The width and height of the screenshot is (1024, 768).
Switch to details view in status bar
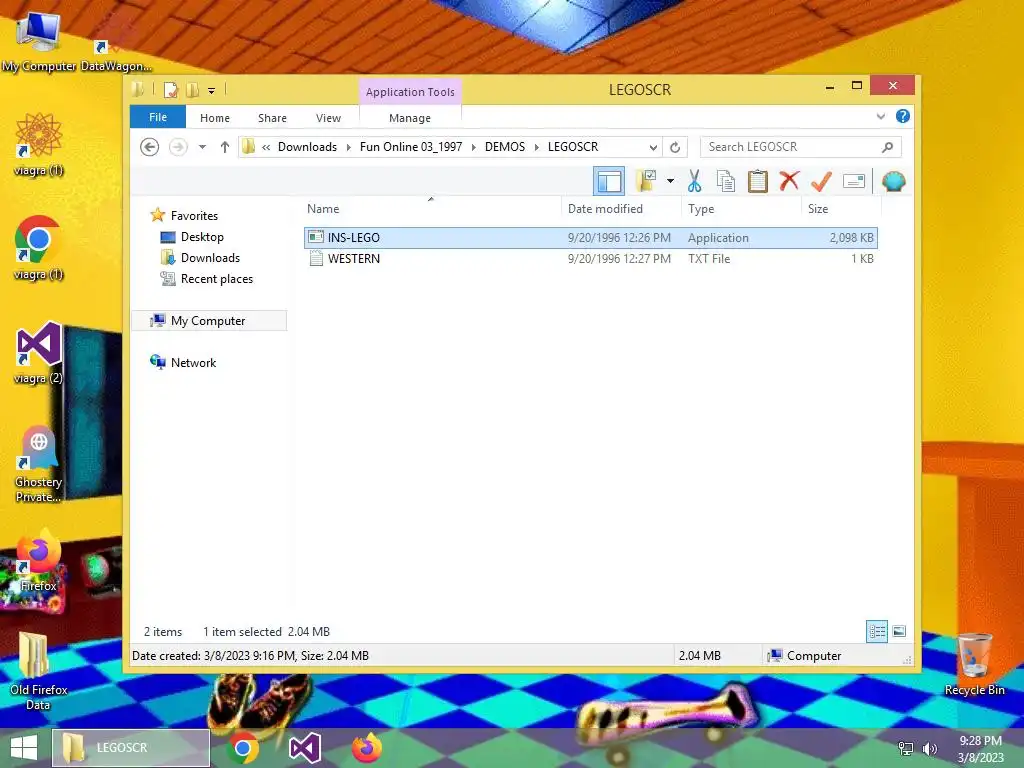click(876, 631)
